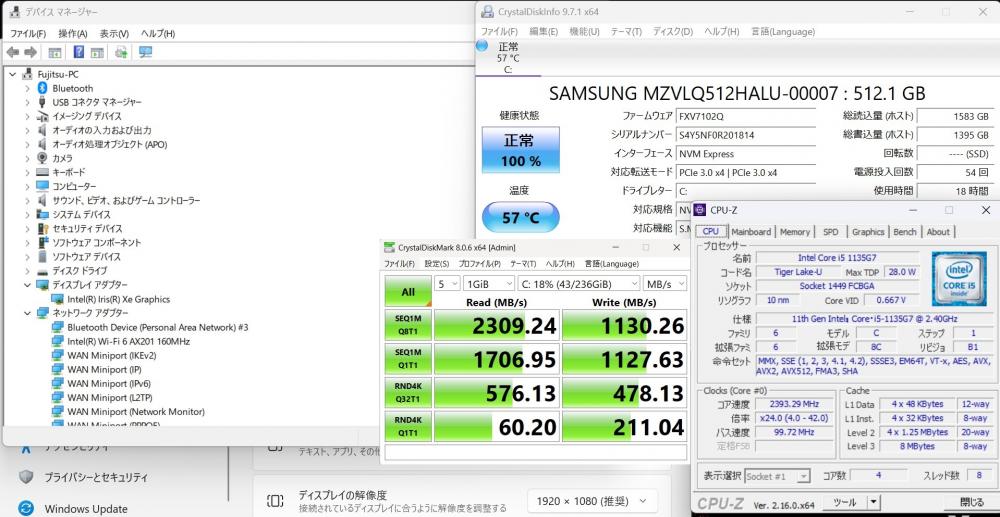This screenshot has width=1000, height=517.
Task: Select Bluetooth Device (Personal Area Network) #3
Action: click(x=158, y=327)
